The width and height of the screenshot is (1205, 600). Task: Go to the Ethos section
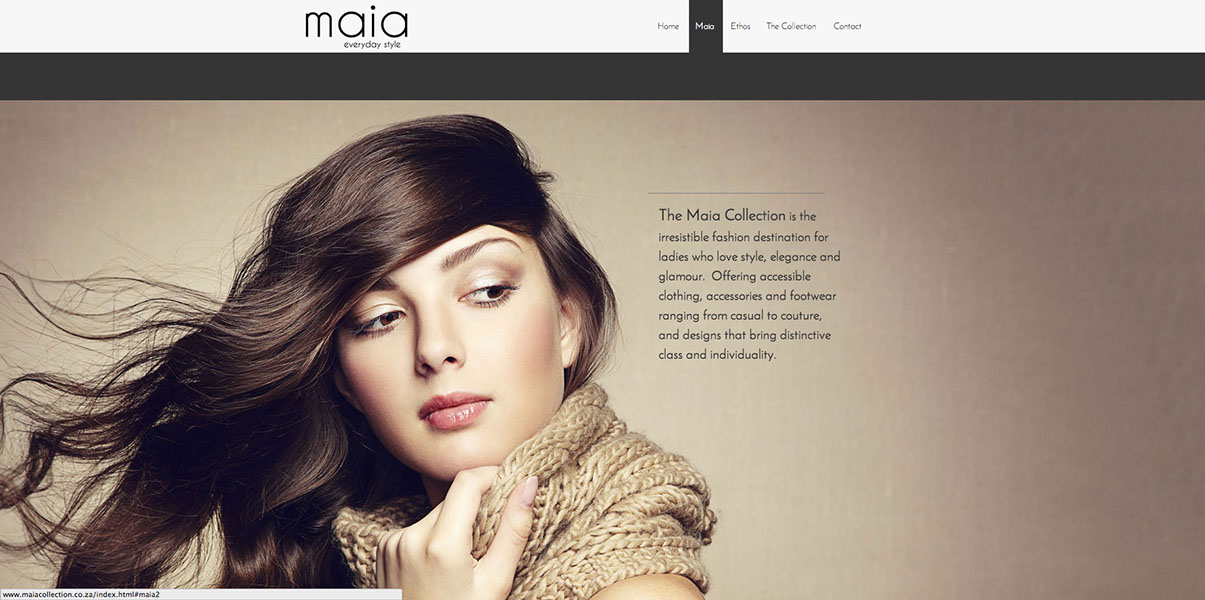740,26
